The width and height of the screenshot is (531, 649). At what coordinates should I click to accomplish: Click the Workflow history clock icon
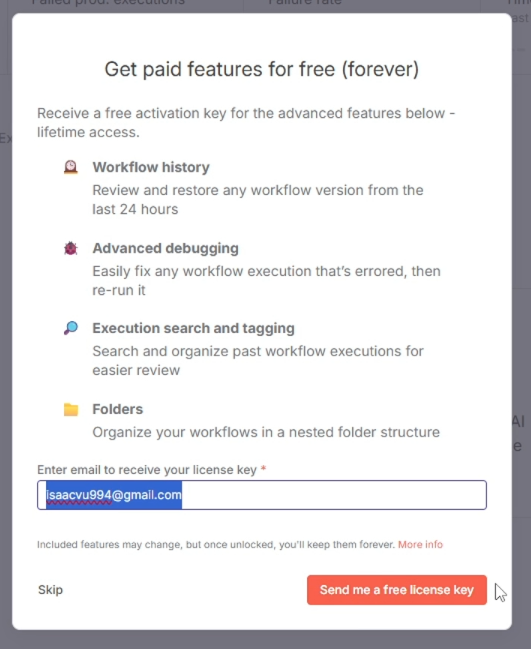(71, 167)
